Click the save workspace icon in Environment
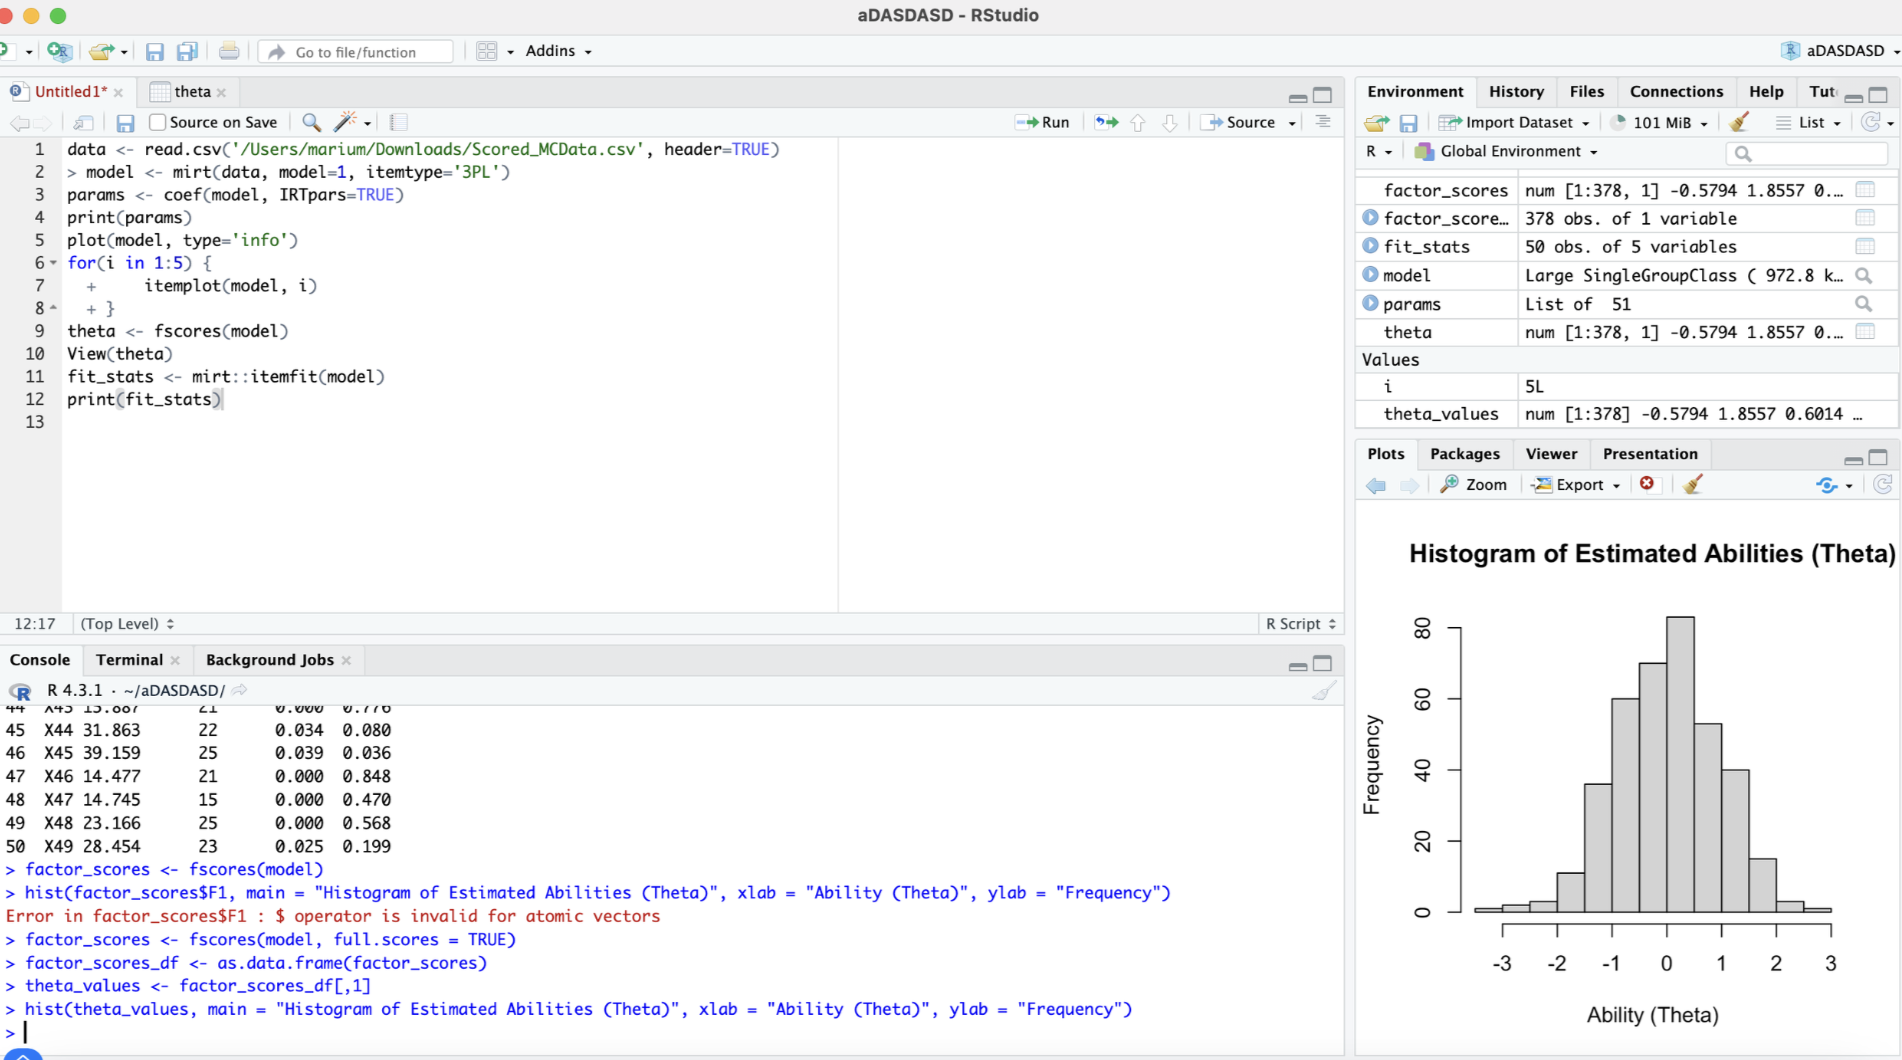Image resolution: width=1902 pixels, height=1060 pixels. coord(1408,123)
